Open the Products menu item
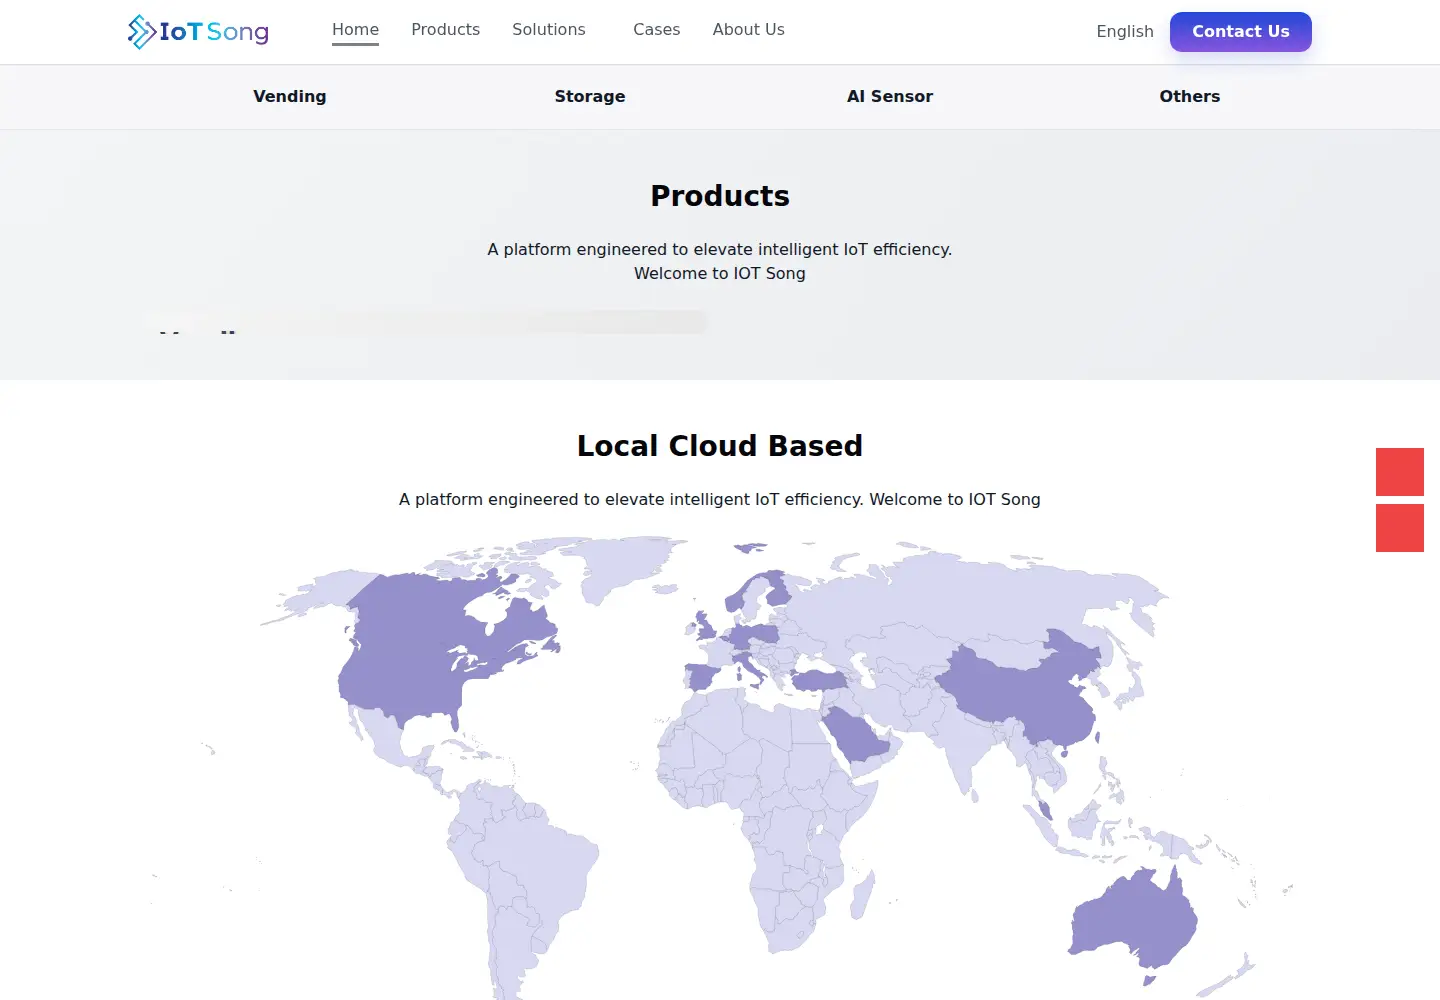 pyautogui.click(x=445, y=30)
